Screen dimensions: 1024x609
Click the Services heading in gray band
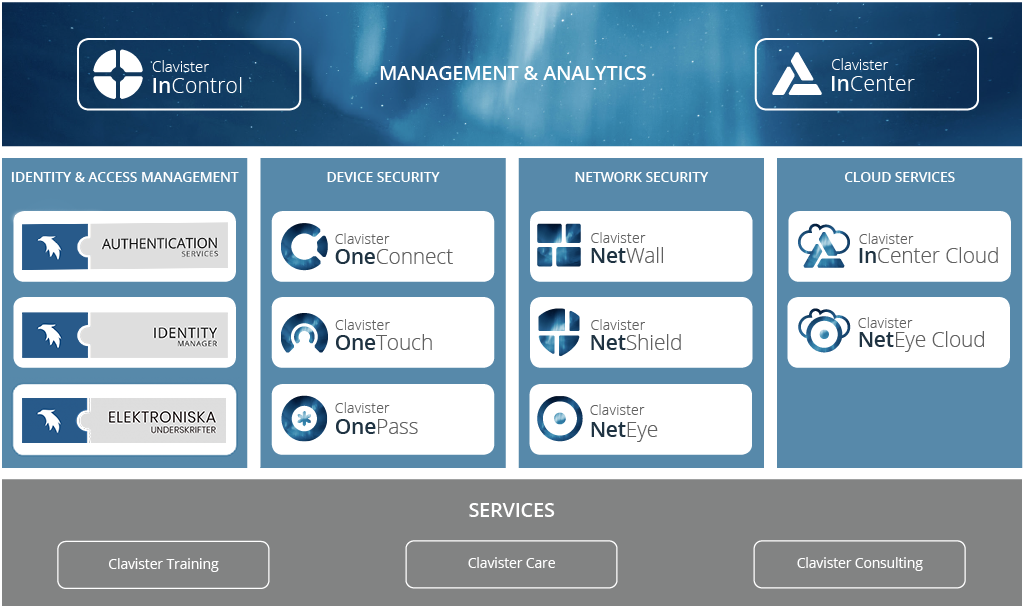click(x=511, y=510)
